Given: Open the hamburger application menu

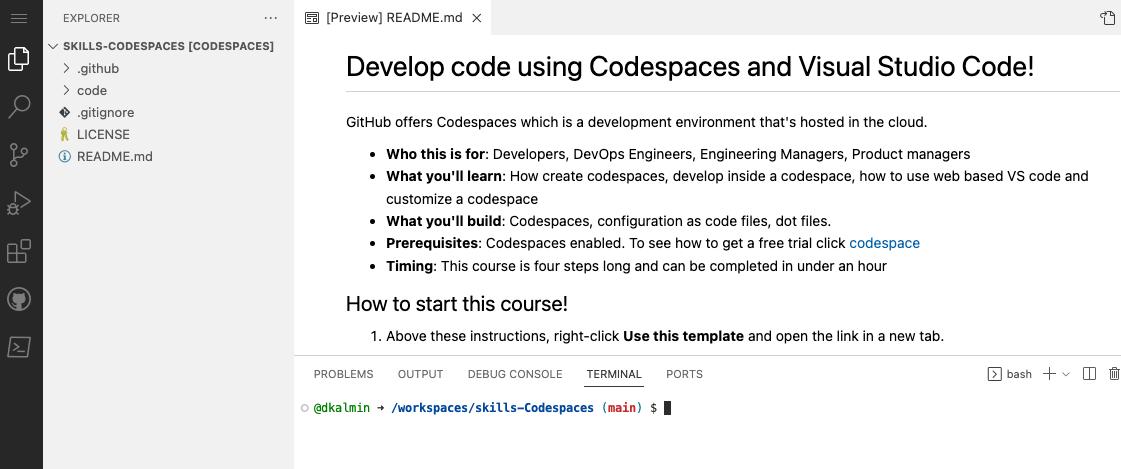Looking at the screenshot, I should point(19,18).
